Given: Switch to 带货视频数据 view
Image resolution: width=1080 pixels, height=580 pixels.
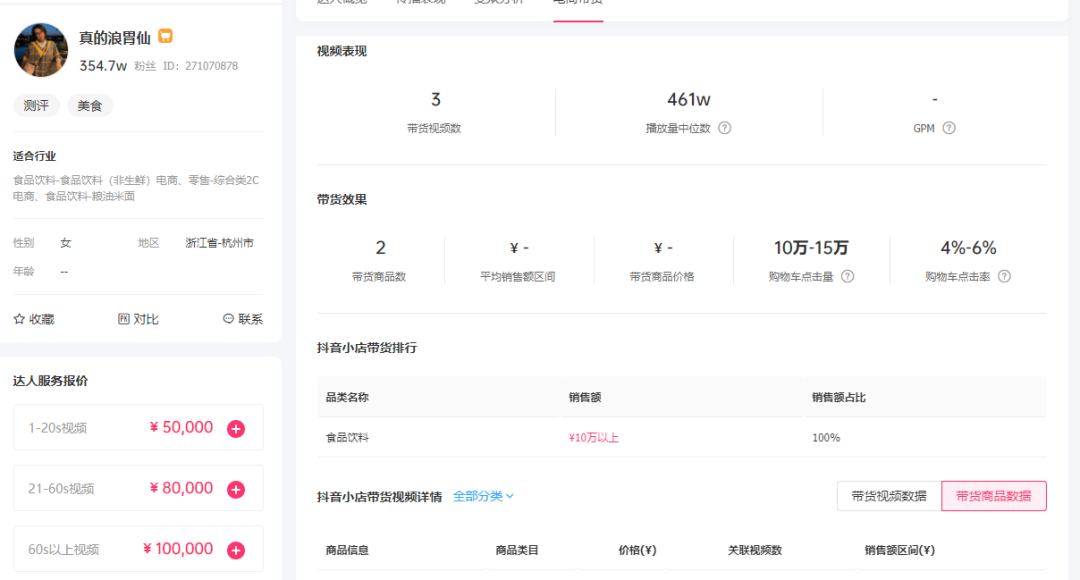Looking at the screenshot, I should pyautogui.click(x=889, y=496).
